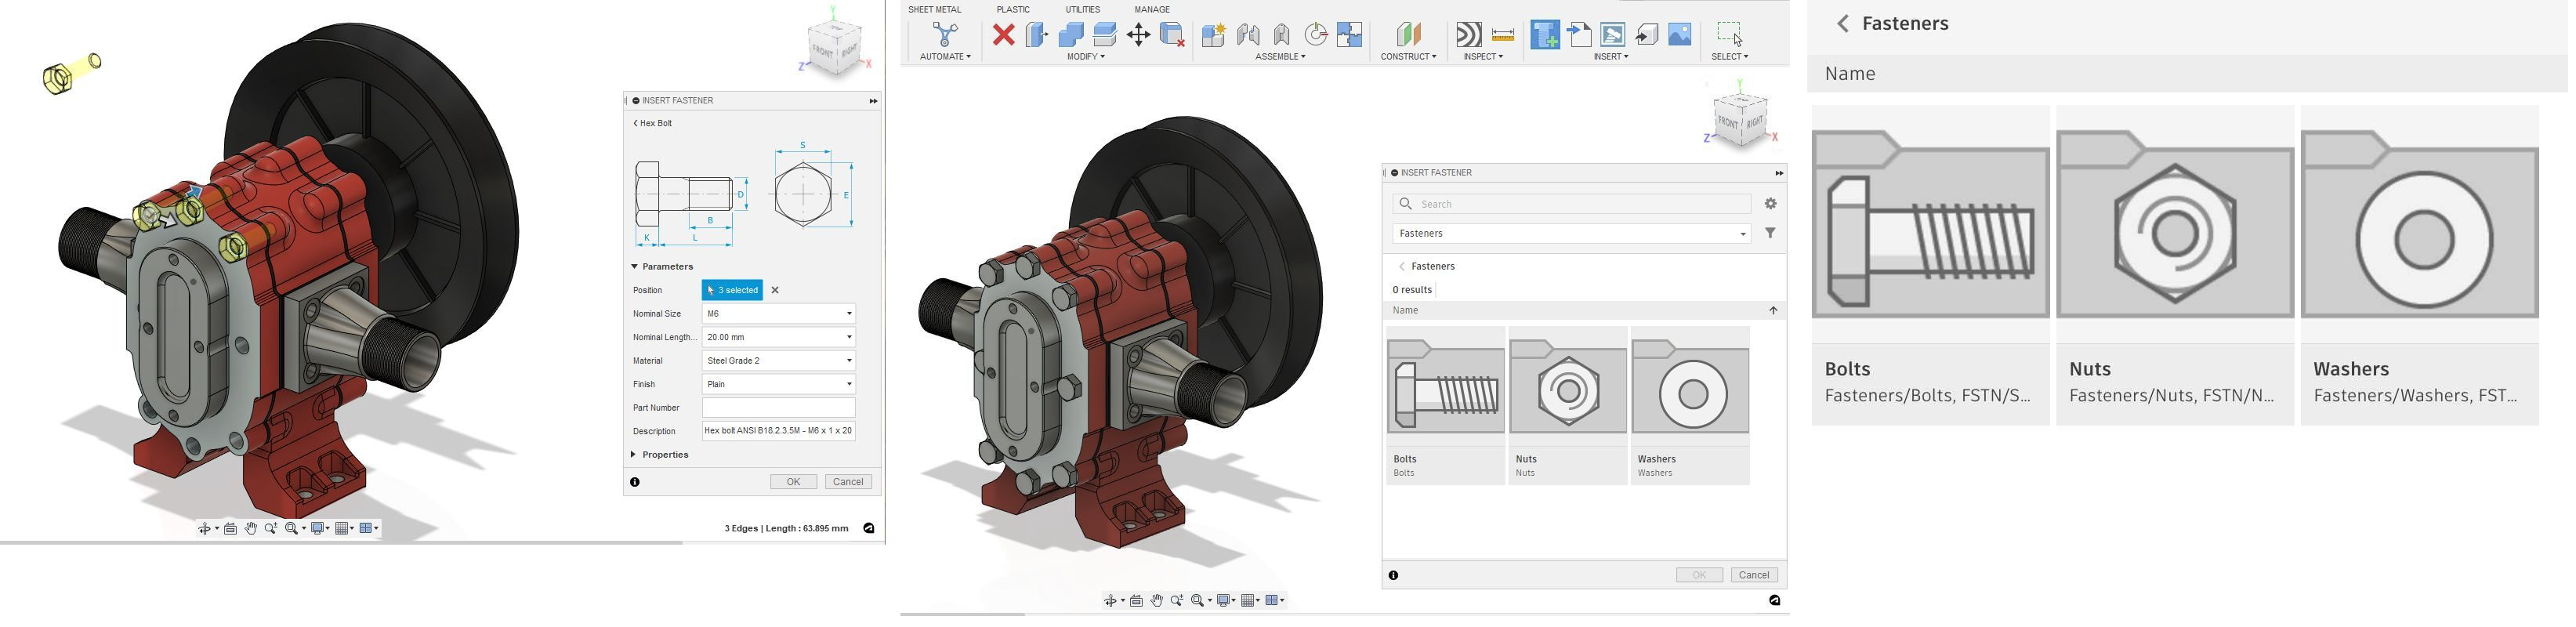
Task: Activate the Move/Copy arrows icon
Action: pyautogui.click(x=1139, y=35)
